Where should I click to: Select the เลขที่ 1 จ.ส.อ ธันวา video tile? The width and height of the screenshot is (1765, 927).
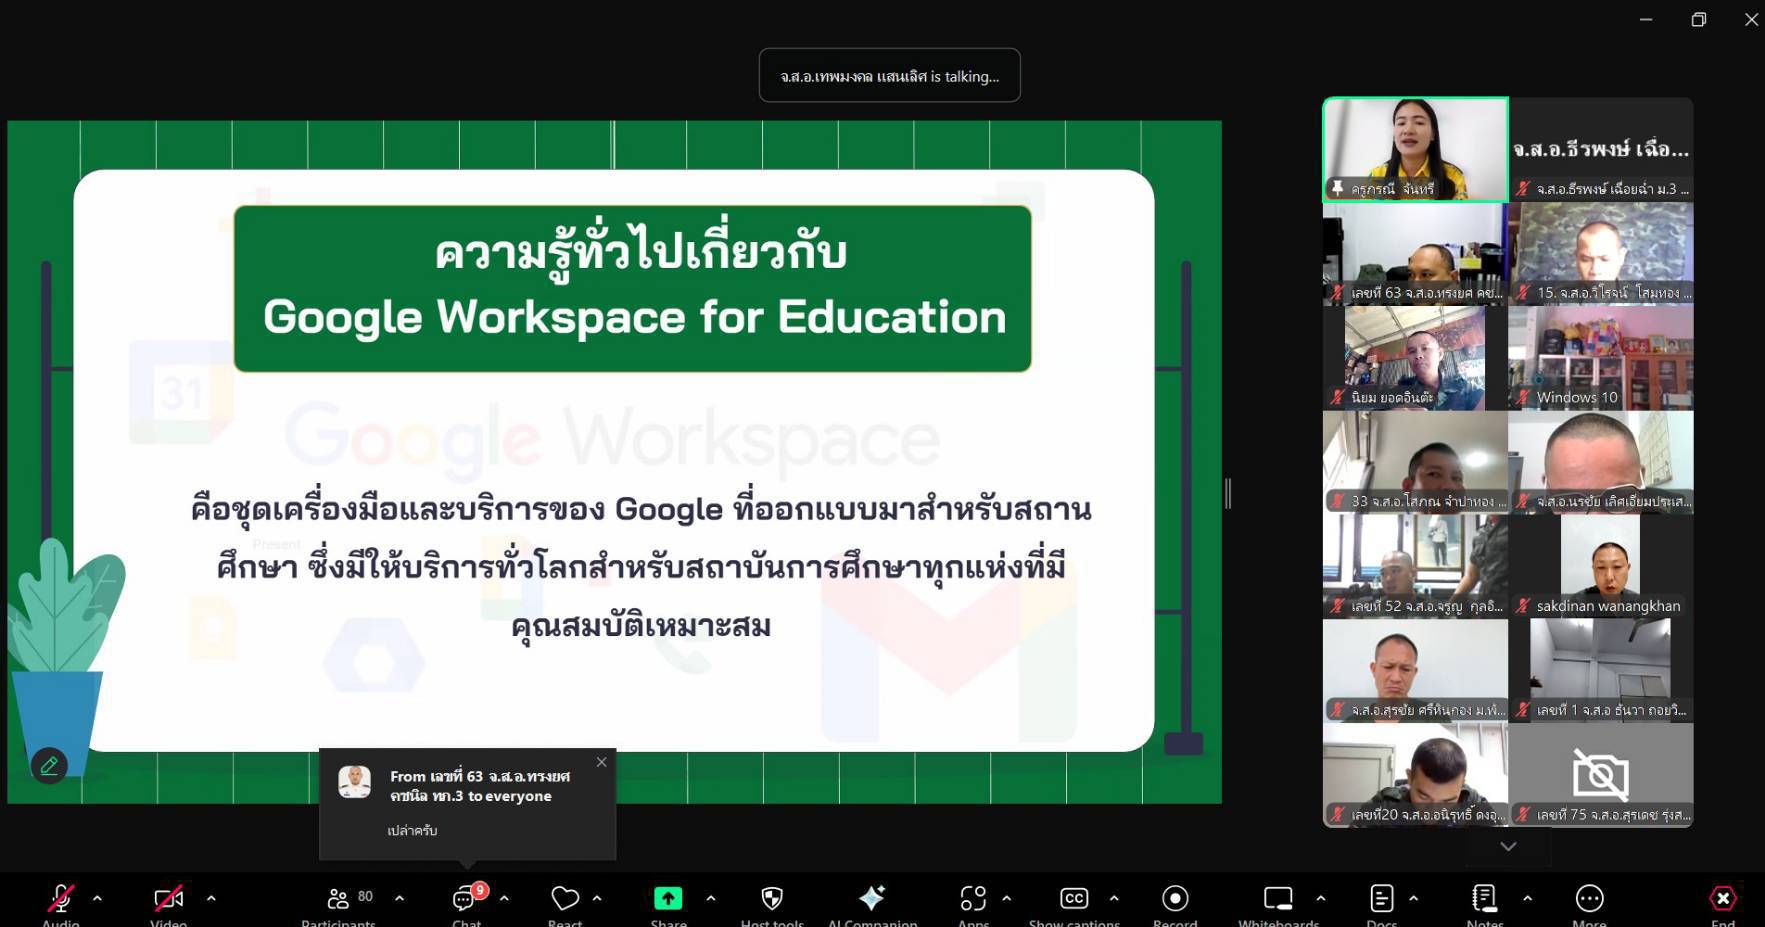1601,670
